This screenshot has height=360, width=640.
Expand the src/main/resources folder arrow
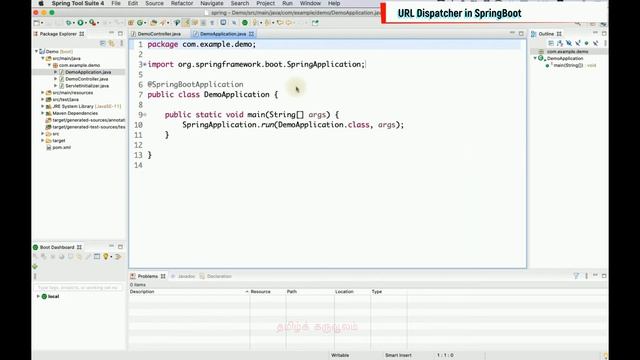click(x=42, y=93)
